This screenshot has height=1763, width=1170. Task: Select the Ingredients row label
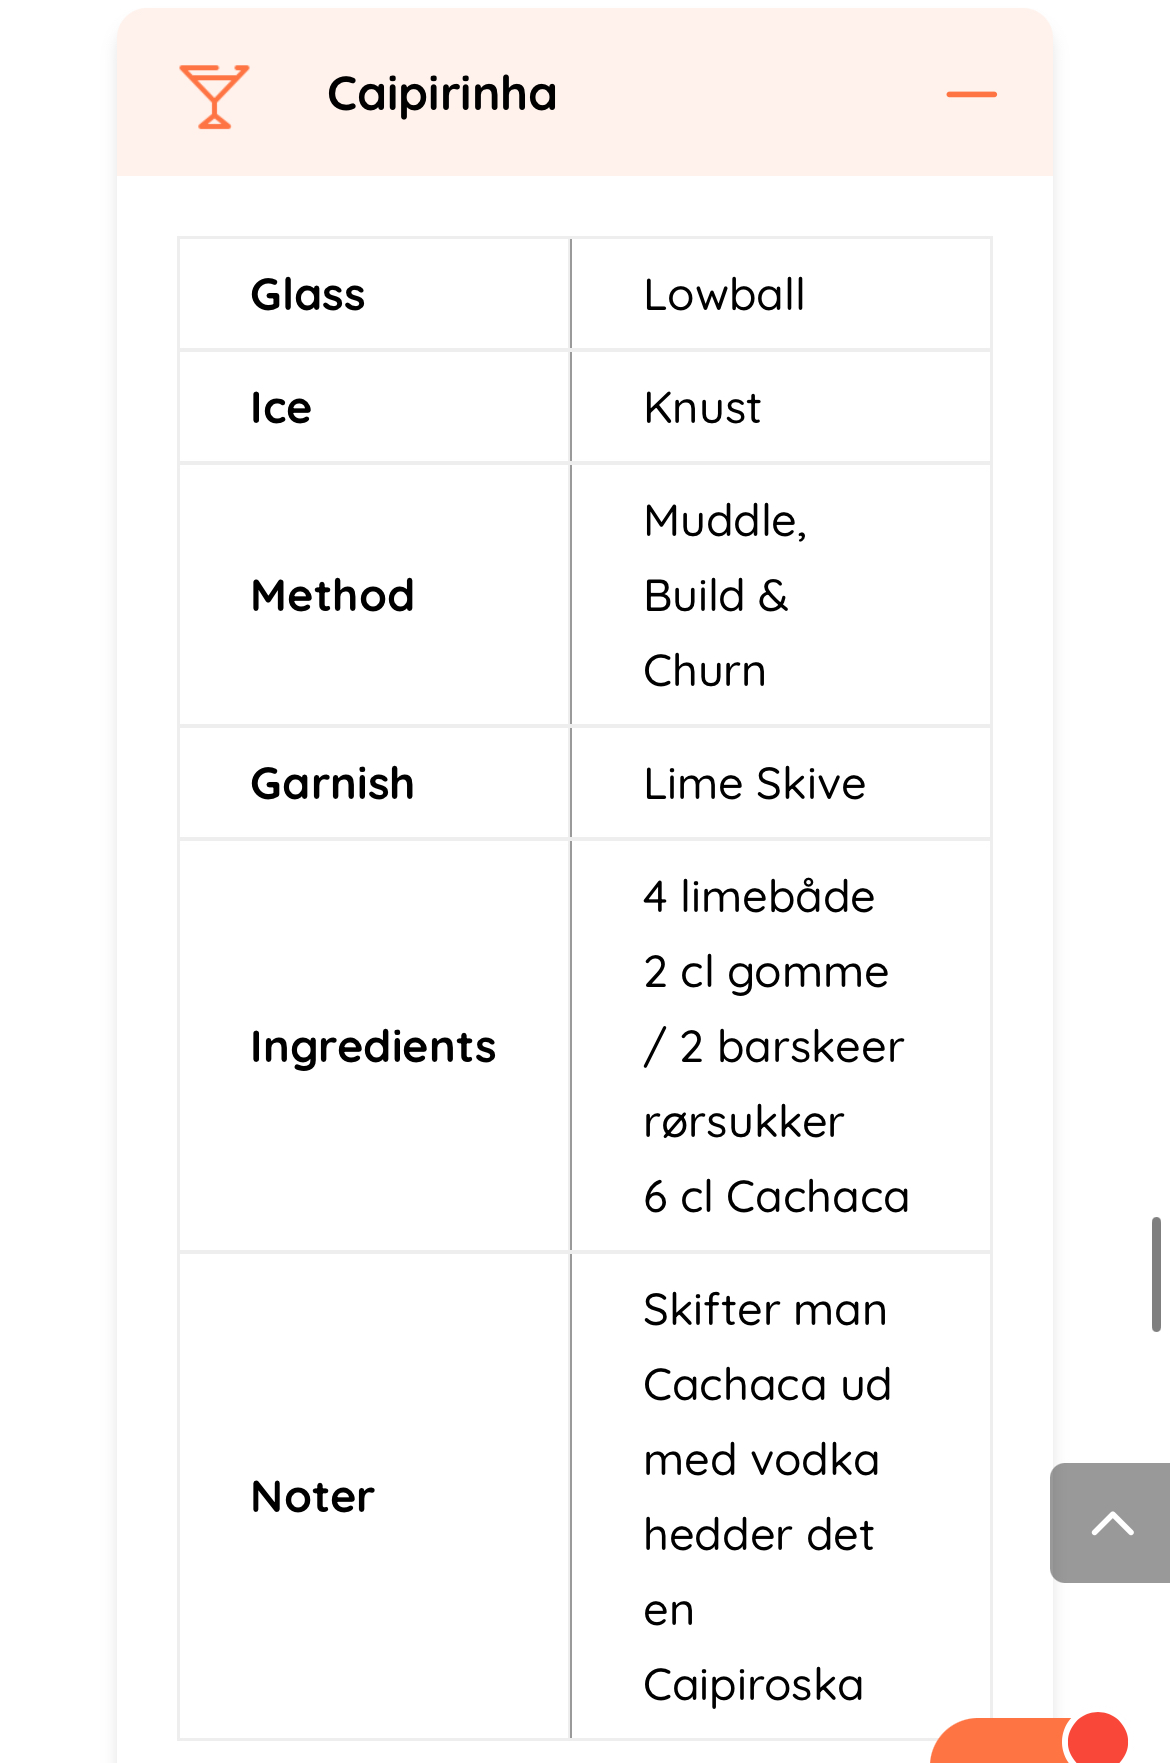(373, 1047)
